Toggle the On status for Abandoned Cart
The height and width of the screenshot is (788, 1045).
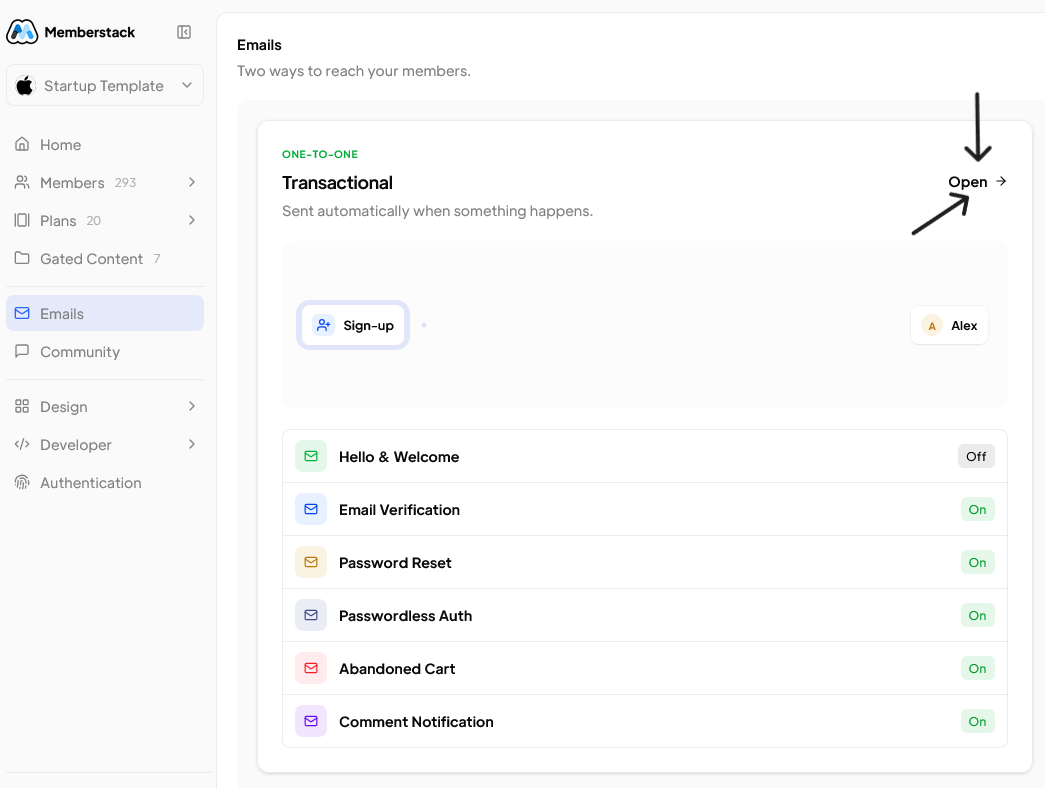pos(978,668)
